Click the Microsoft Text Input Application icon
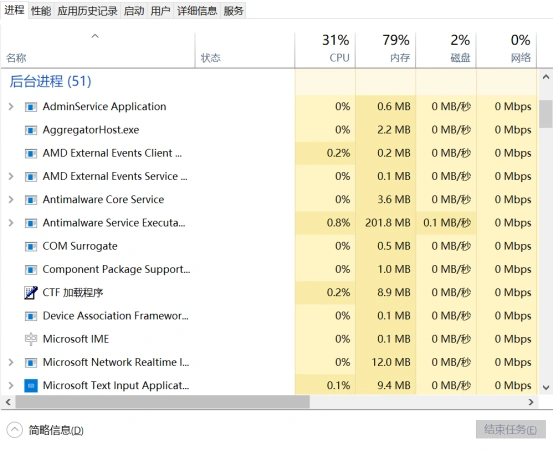The height and width of the screenshot is (451, 553). coord(31,386)
